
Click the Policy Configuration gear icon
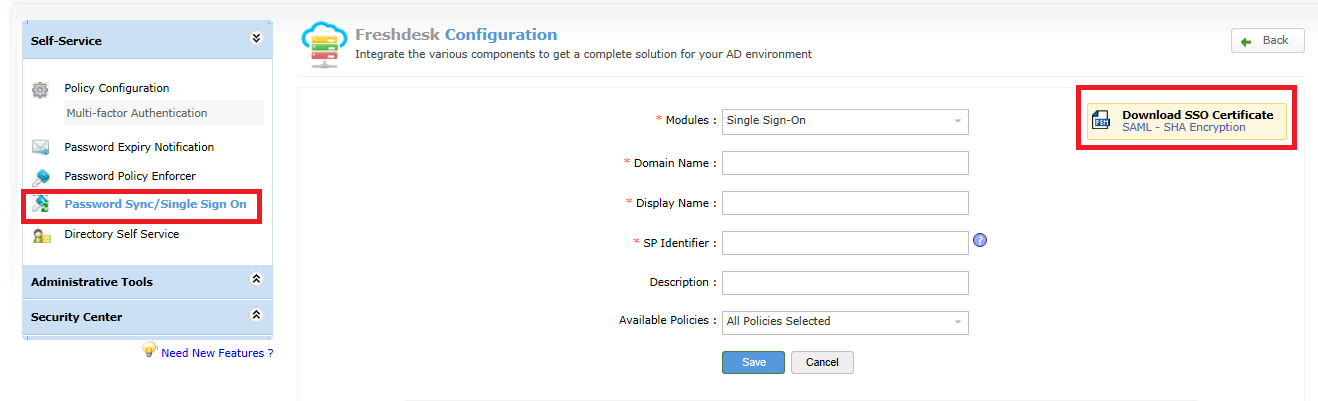click(40, 90)
